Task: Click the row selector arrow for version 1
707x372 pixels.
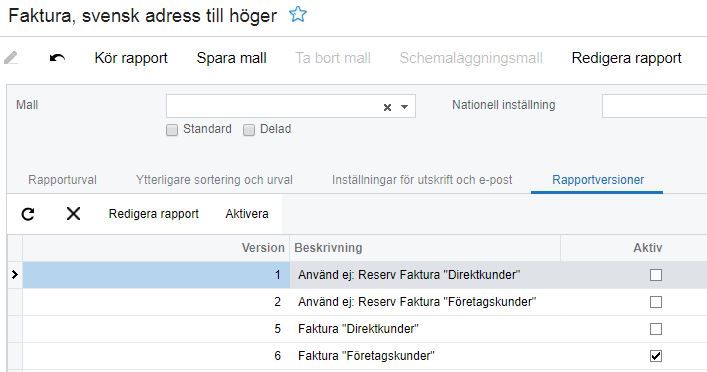Action: pos(14,274)
